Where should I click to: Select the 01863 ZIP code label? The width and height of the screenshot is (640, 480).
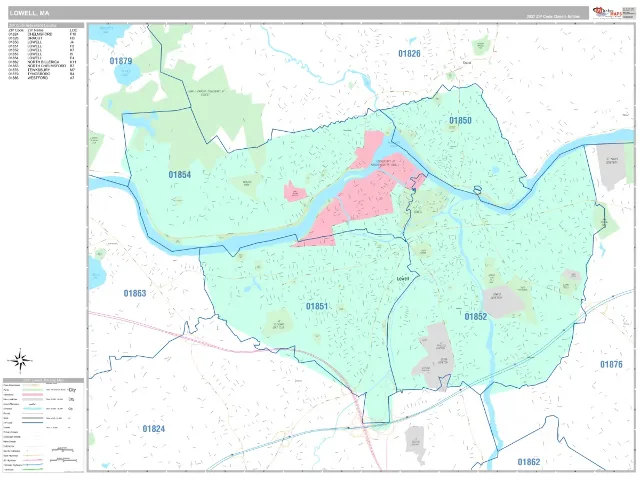[135, 293]
